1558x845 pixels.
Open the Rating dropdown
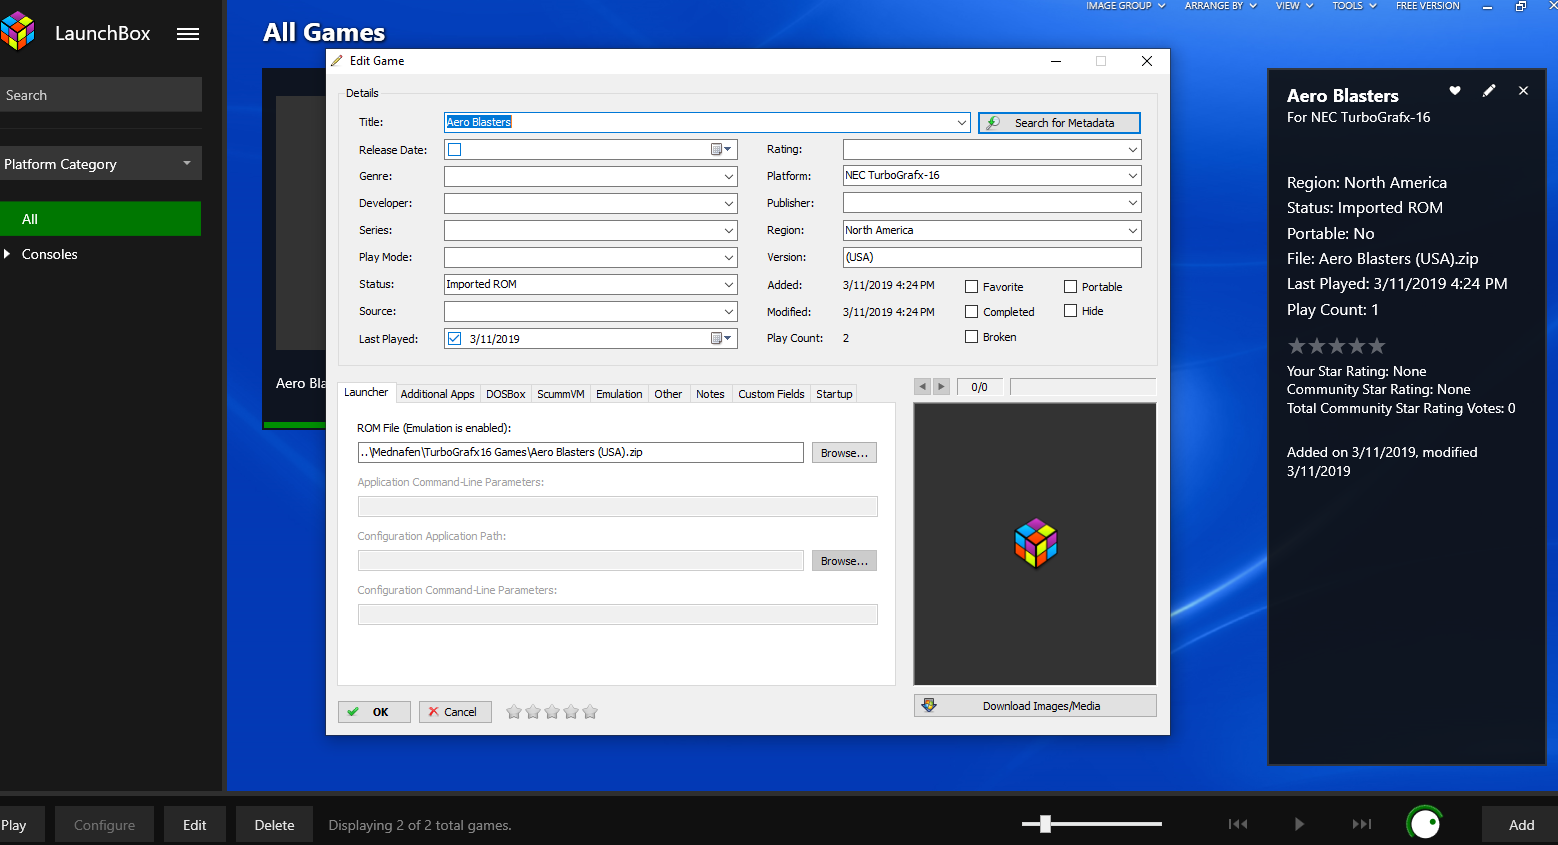(x=1132, y=149)
